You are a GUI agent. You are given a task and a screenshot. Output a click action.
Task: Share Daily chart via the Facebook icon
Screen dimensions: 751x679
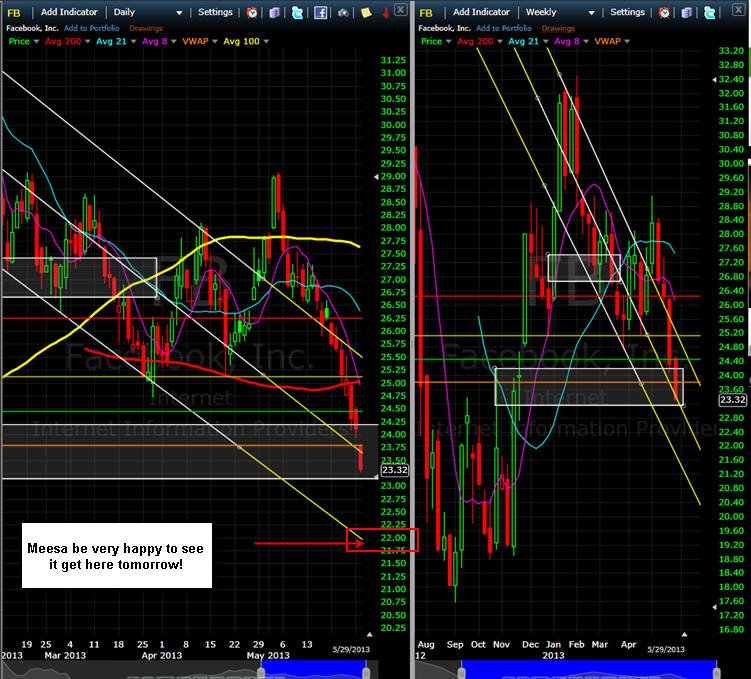(x=320, y=12)
